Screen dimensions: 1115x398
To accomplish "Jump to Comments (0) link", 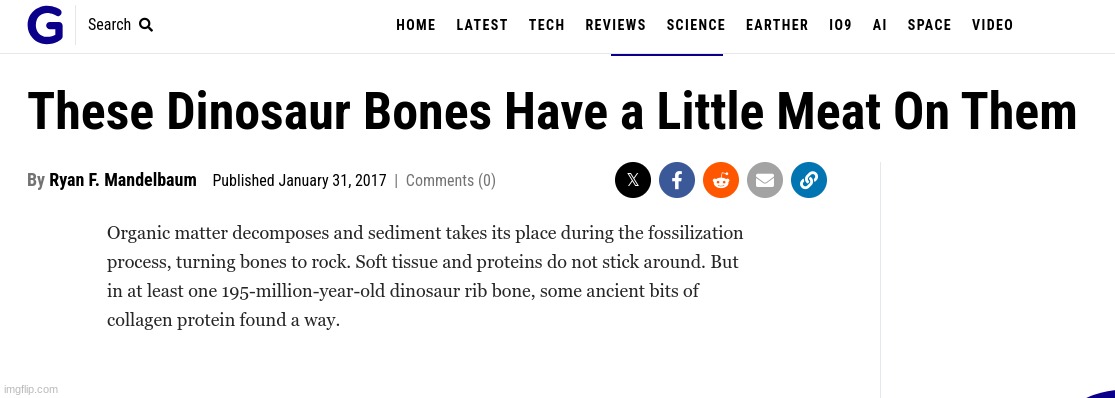I will click(451, 181).
